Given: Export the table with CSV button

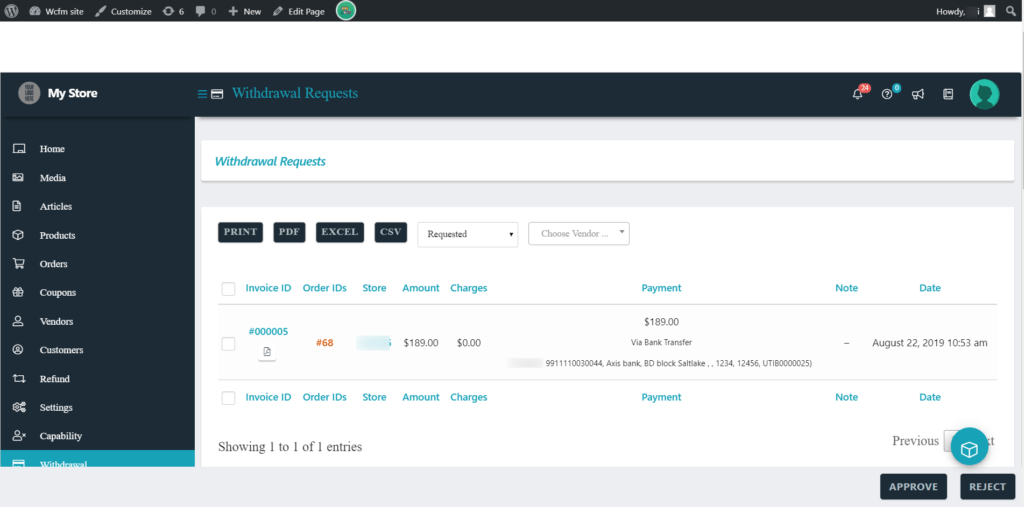Looking at the screenshot, I should tap(391, 233).
